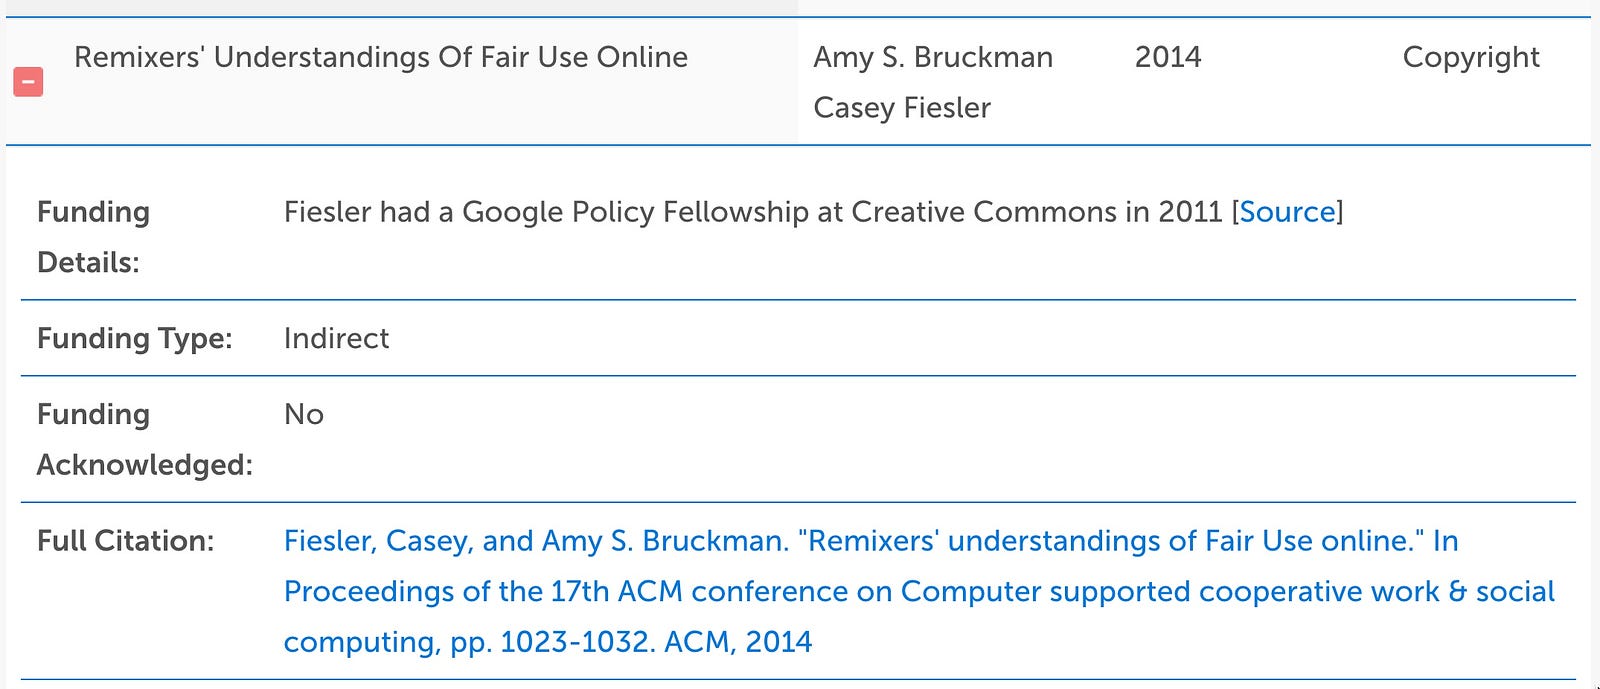1600x689 pixels.
Task: Click the Proceedings of the 17th ACM conference line
Action: click(919, 591)
